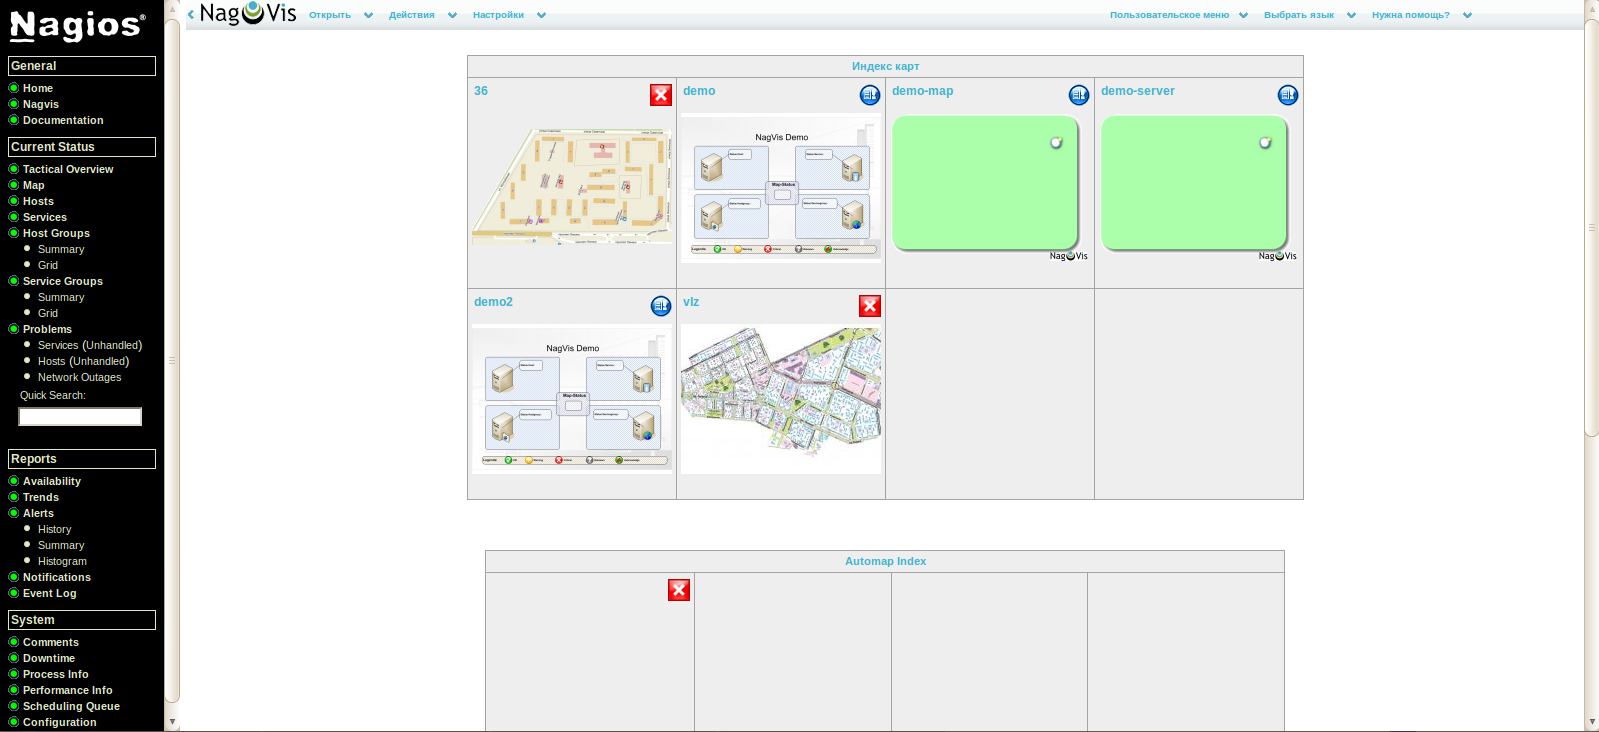Open the Nagvis sidebar link
The image size is (1599, 732).
point(41,104)
